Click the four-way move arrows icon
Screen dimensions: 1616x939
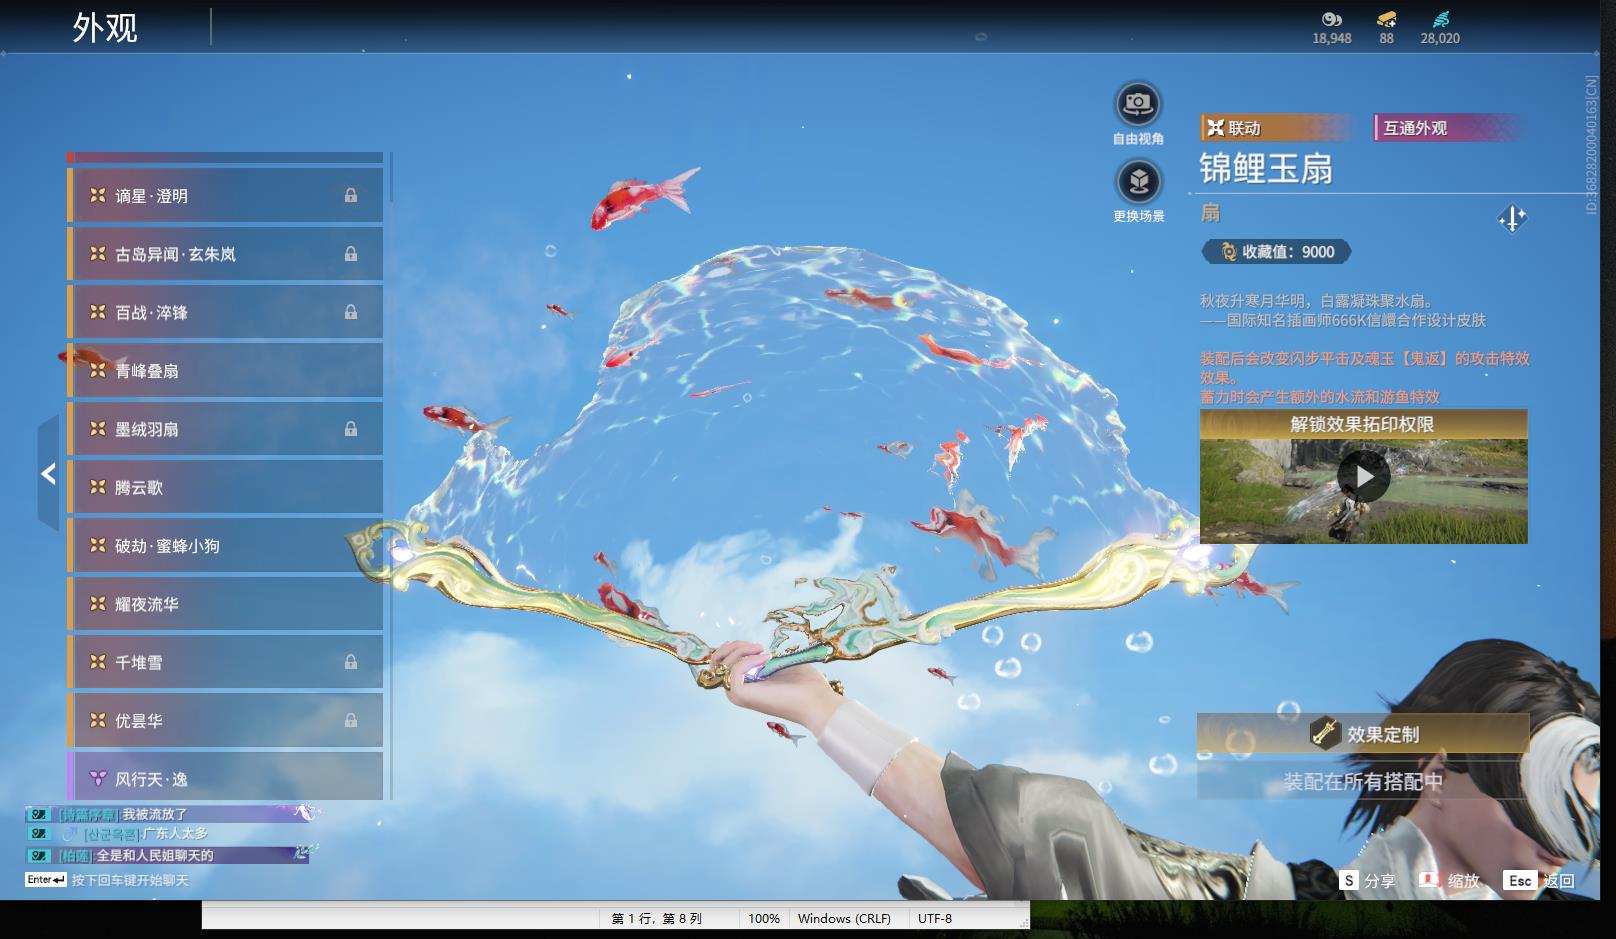(x=1512, y=218)
